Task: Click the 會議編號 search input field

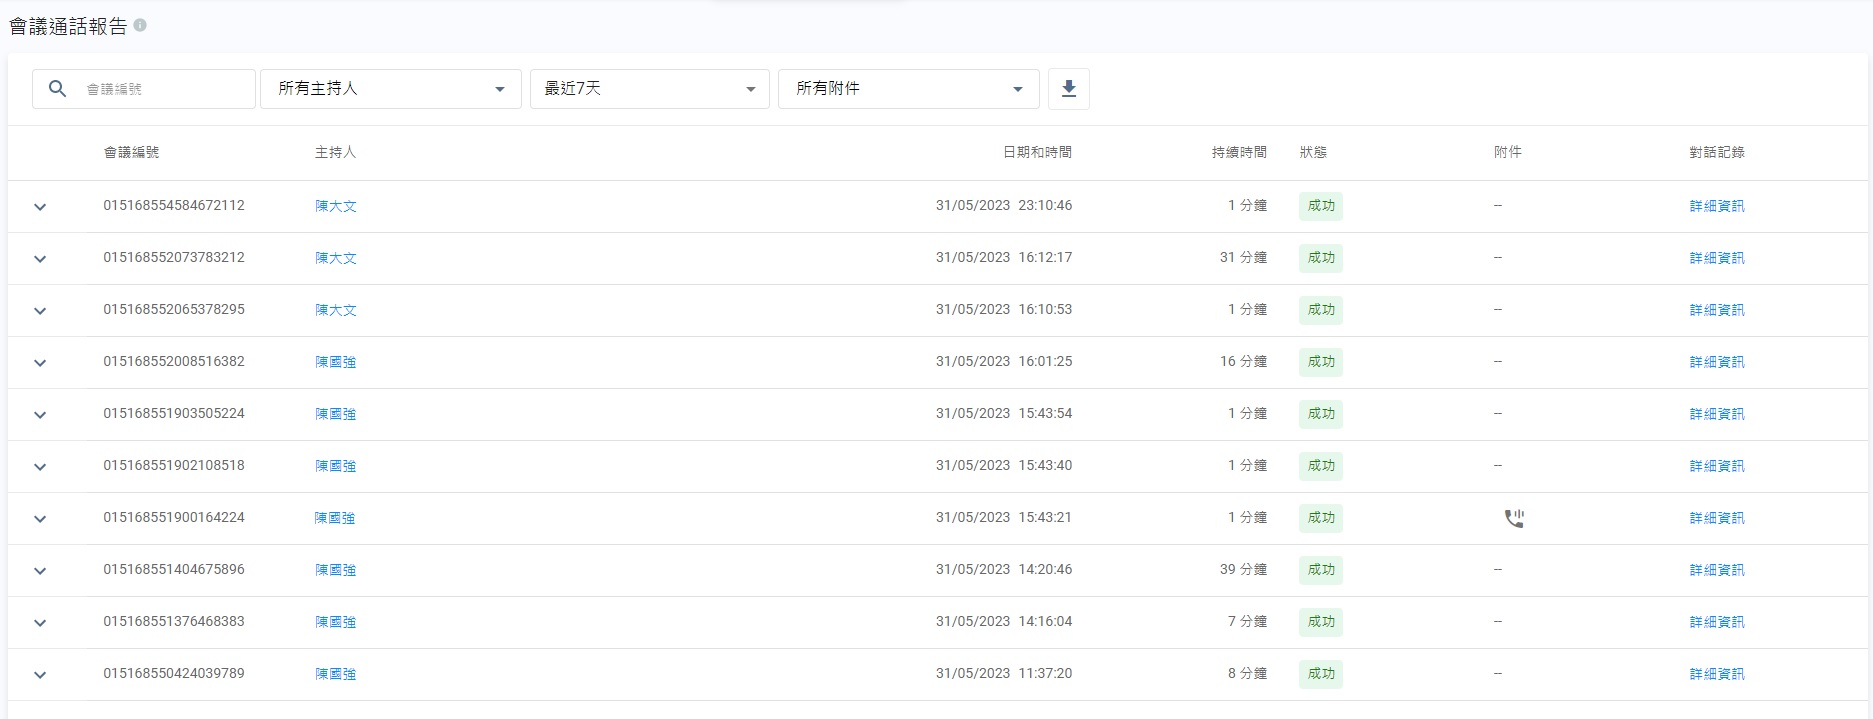Action: (x=165, y=89)
